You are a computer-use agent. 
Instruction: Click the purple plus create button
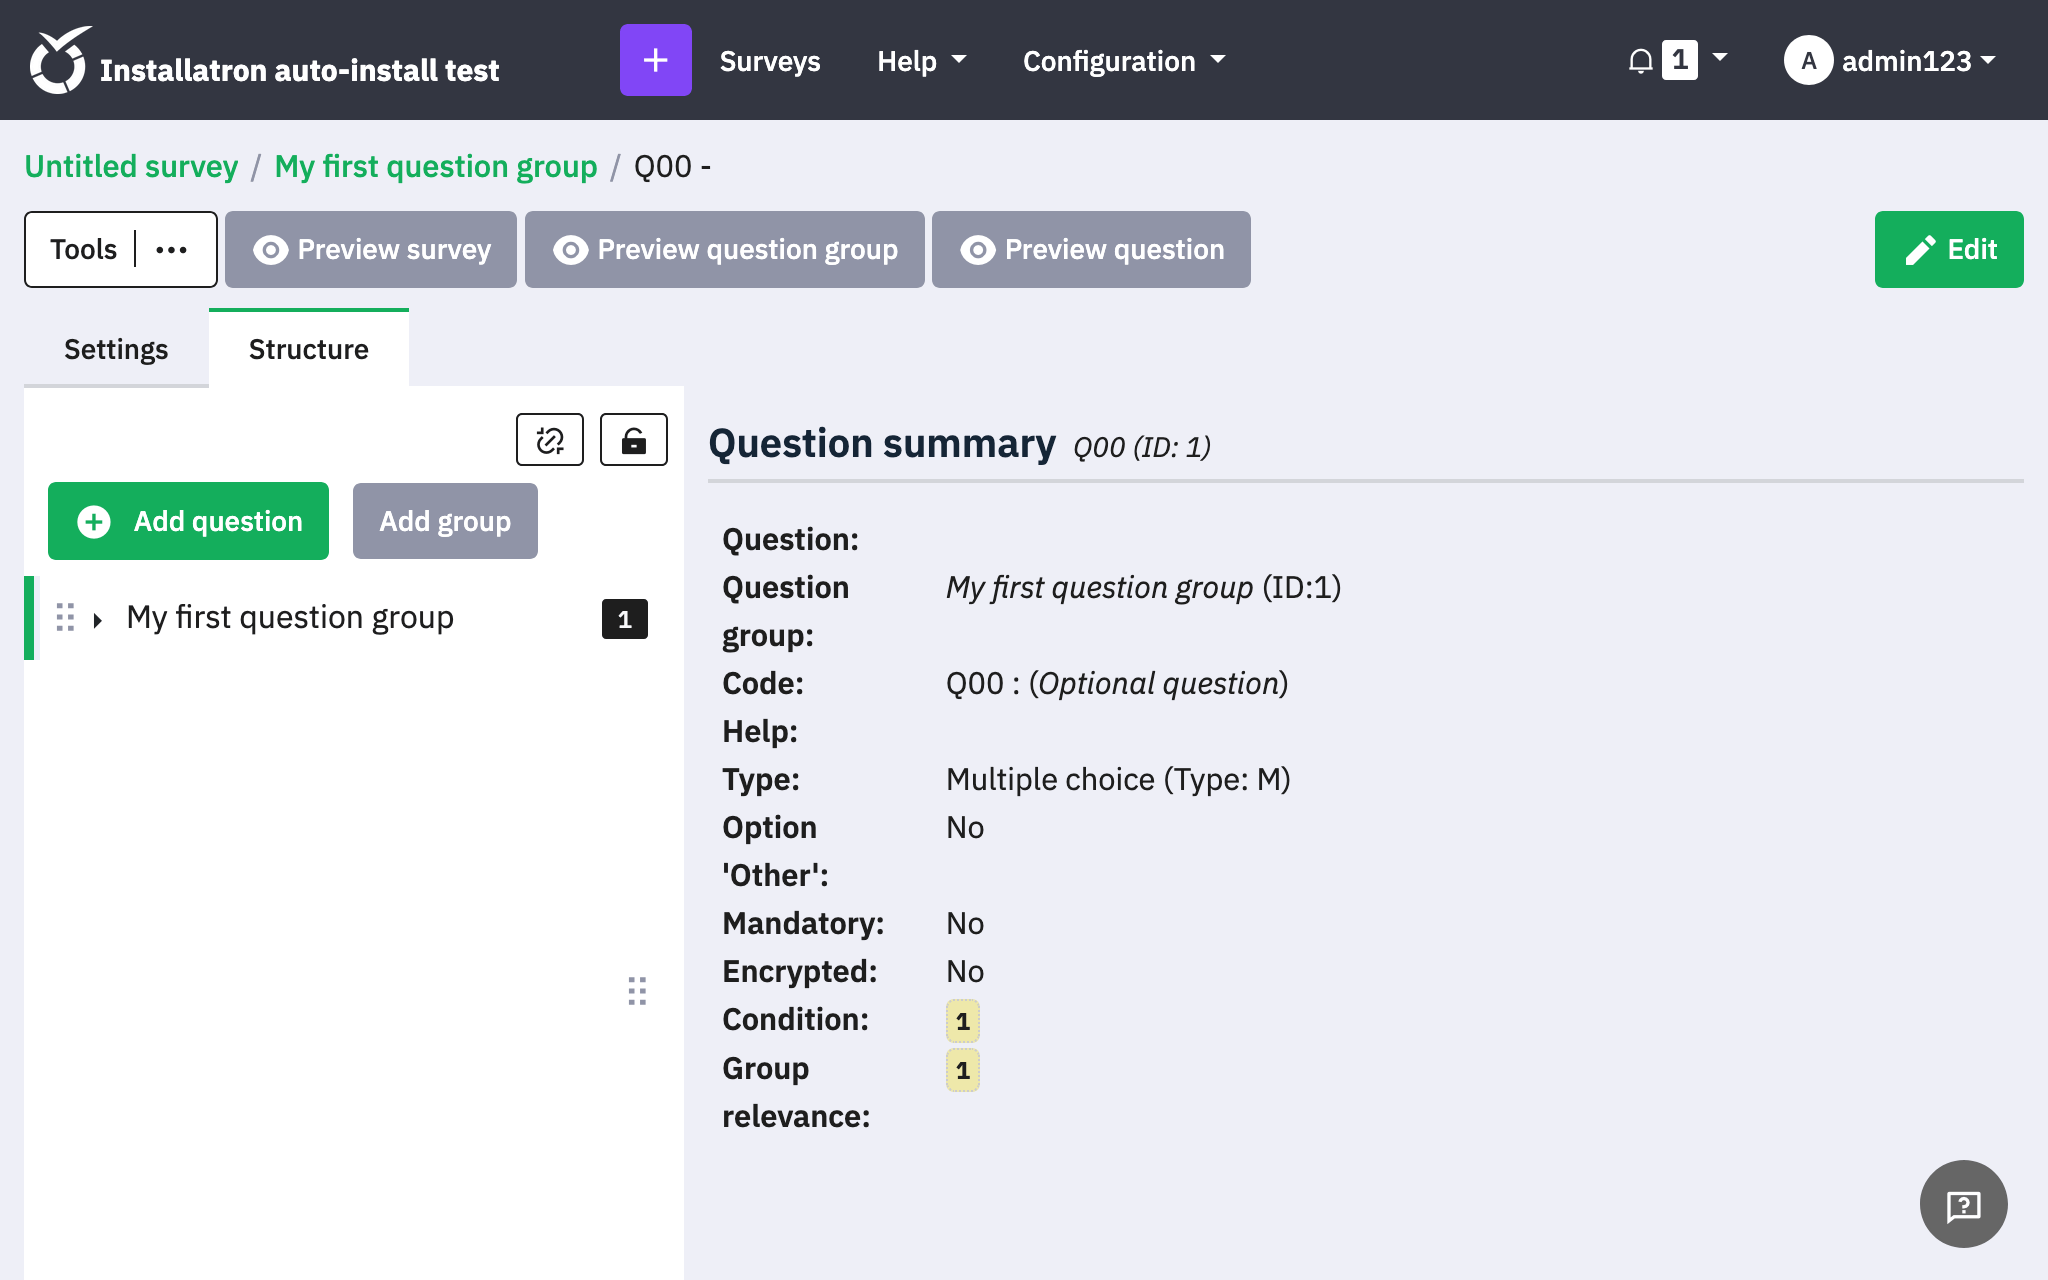655,60
